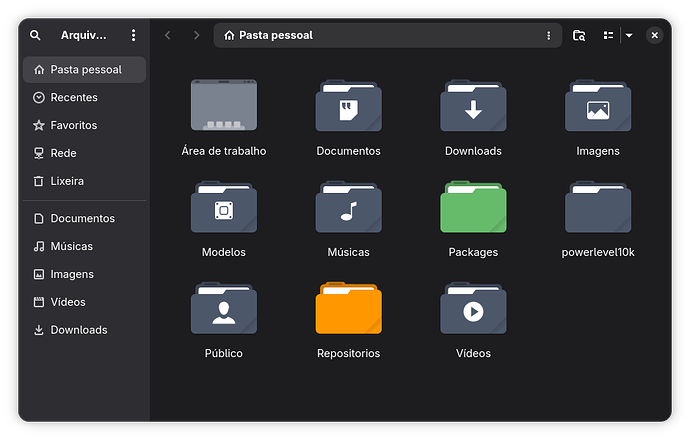Viewport: 690px width, 440px height.
Task: Select Recentes in the sidebar
Action: click(x=73, y=98)
